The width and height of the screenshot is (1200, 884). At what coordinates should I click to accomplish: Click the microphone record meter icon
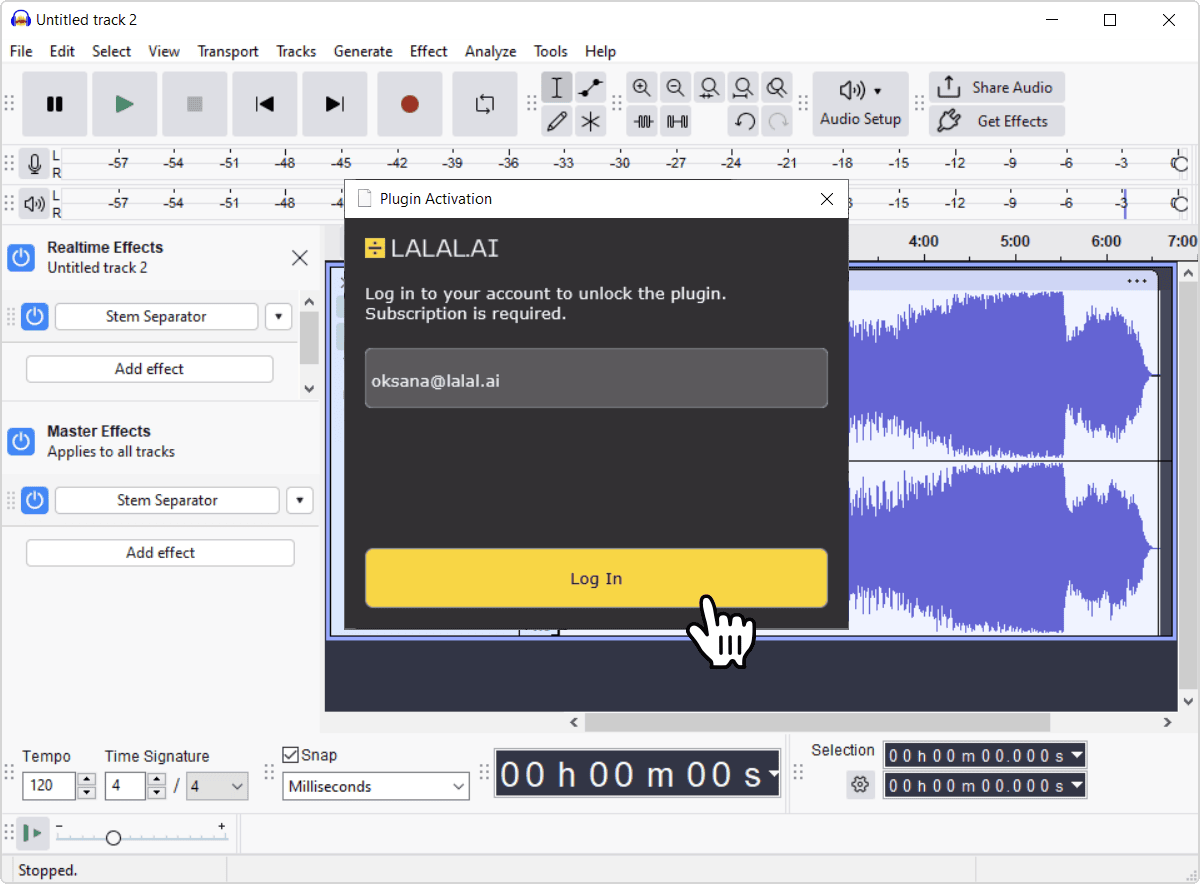(x=35, y=163)
